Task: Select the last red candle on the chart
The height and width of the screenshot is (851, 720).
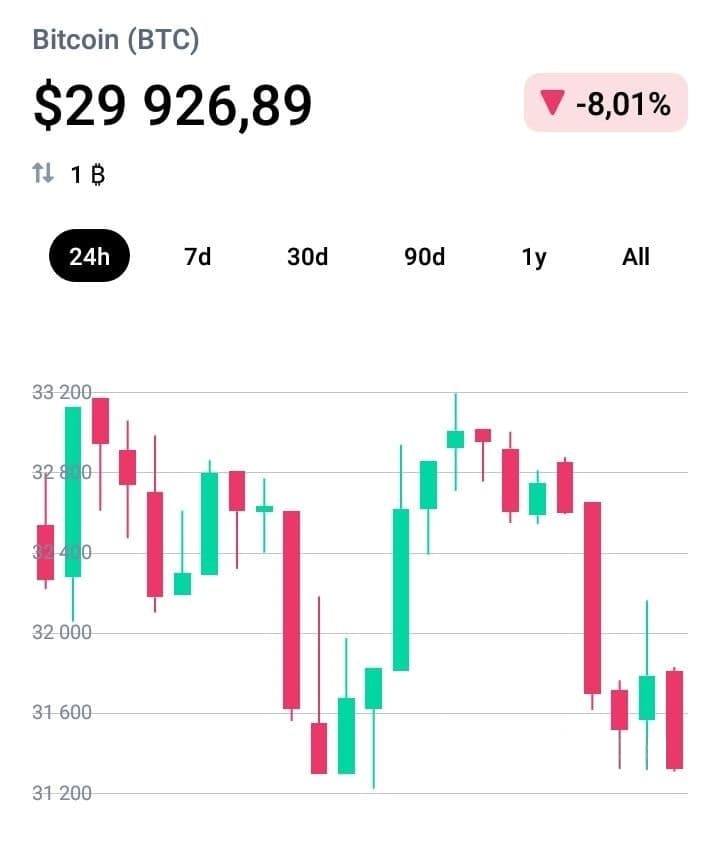Action: coord(674,719)
